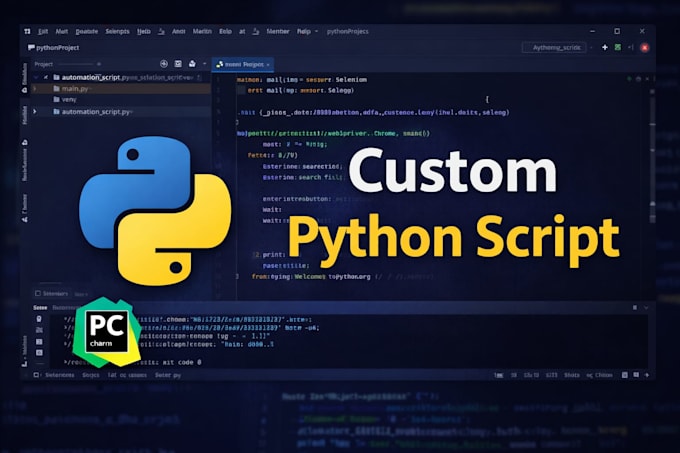This screenshot has height=453, width=680.
Task: Click the white plus icon in top toolbar
Action: (x=605, y=47)
